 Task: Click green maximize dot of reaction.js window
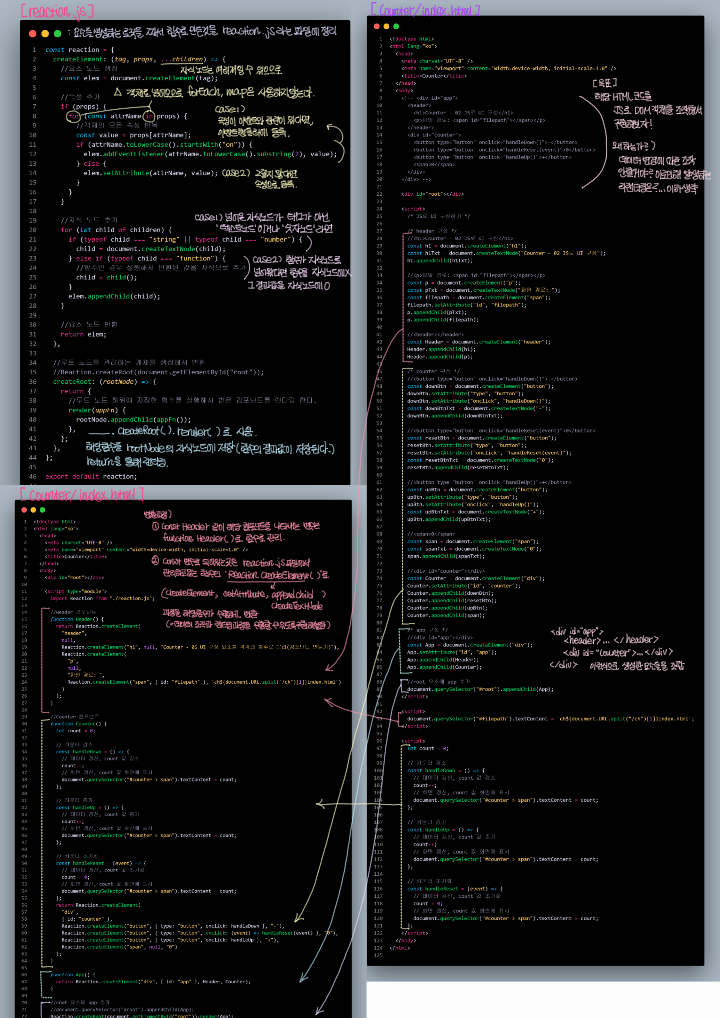57,33
